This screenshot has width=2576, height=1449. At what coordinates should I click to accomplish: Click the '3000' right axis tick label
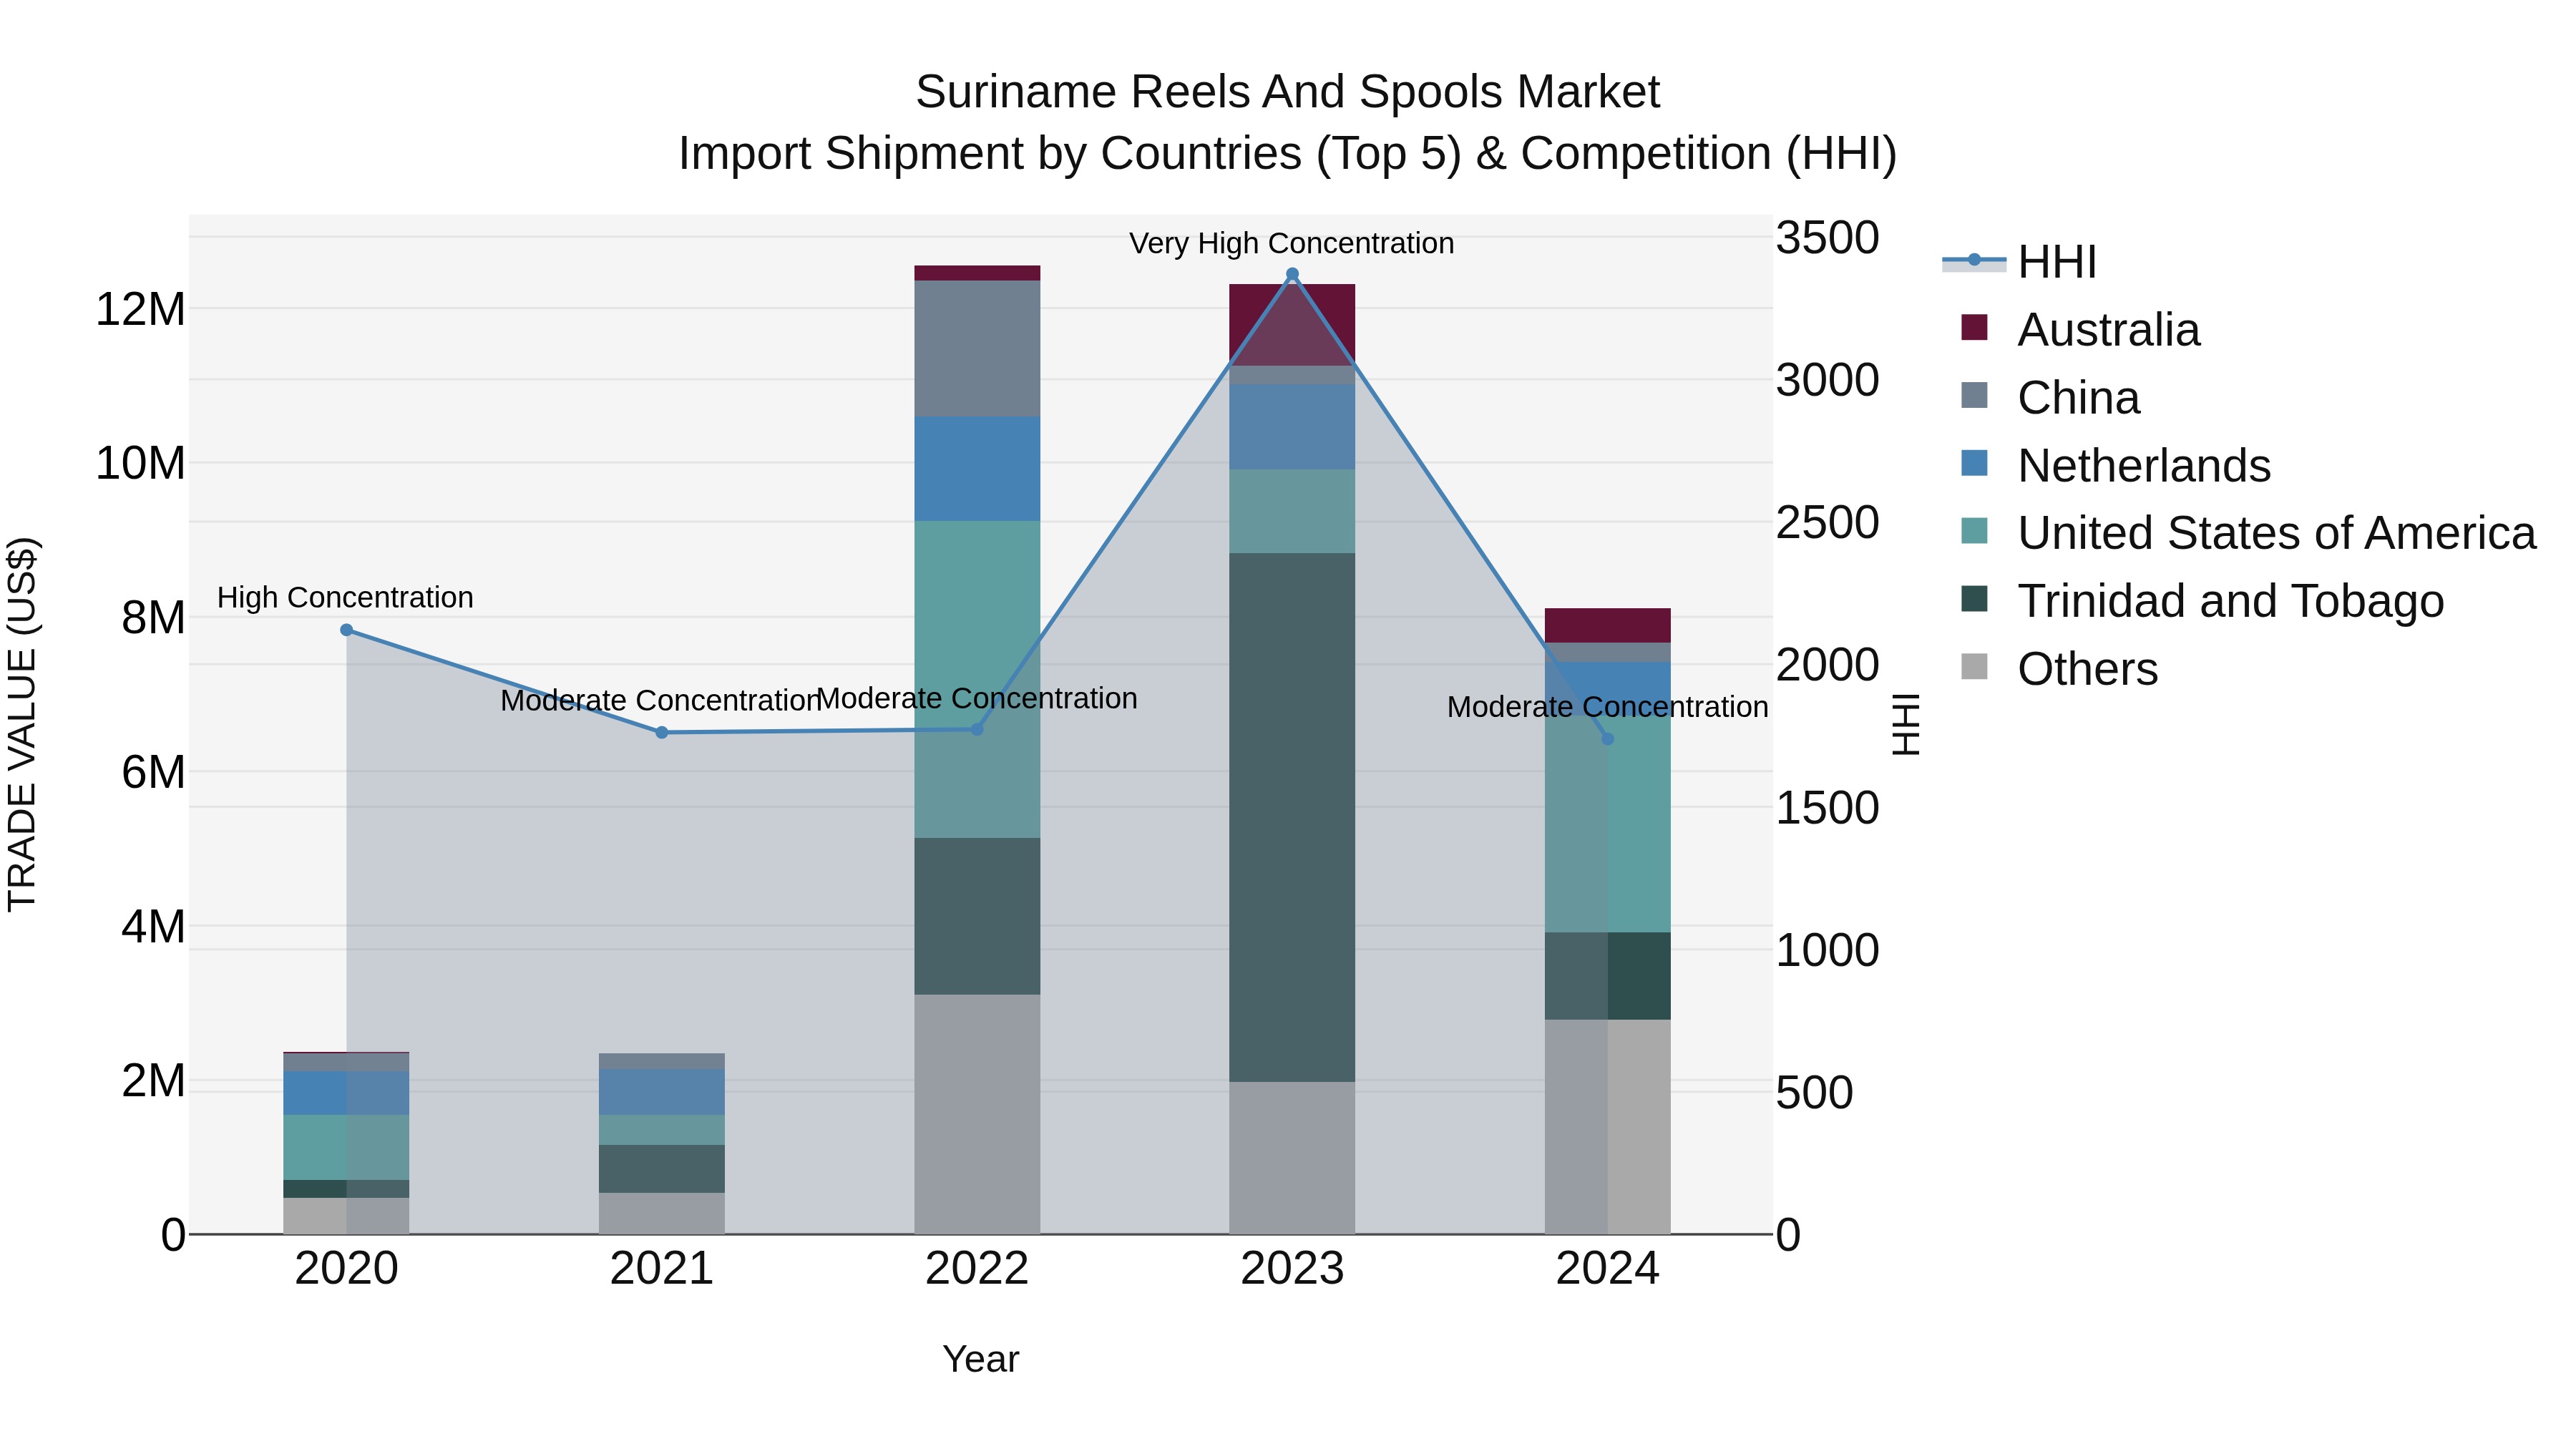pyautogui.click(x=1827, y=380)
